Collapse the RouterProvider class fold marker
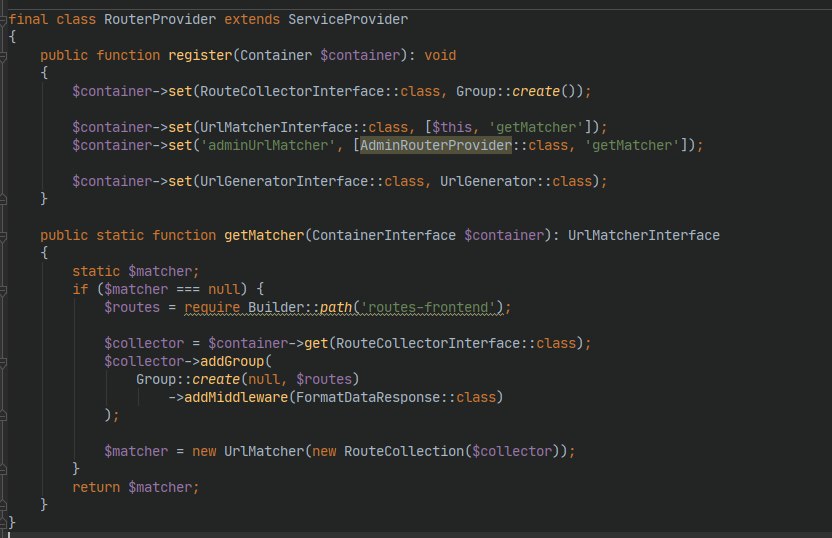 point(3,20)
